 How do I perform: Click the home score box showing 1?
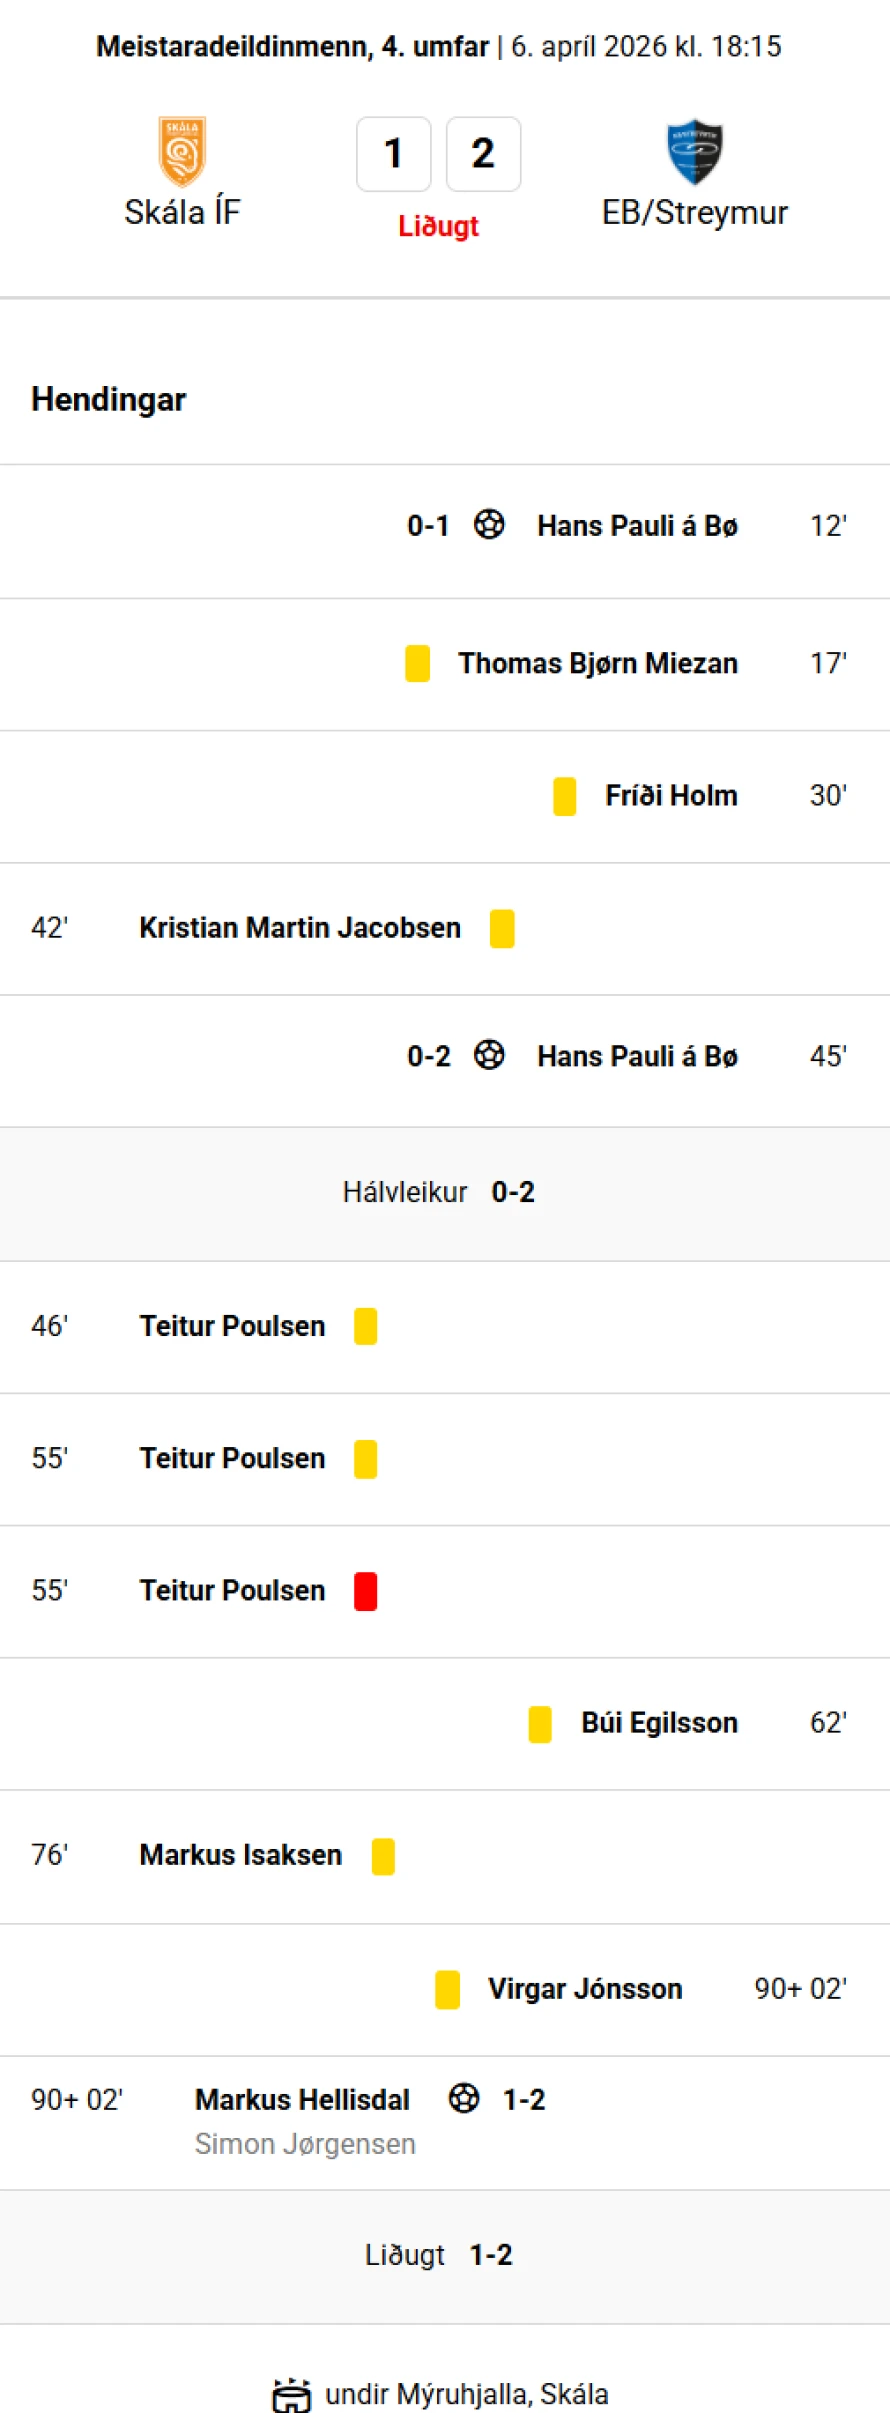(394, 154)
